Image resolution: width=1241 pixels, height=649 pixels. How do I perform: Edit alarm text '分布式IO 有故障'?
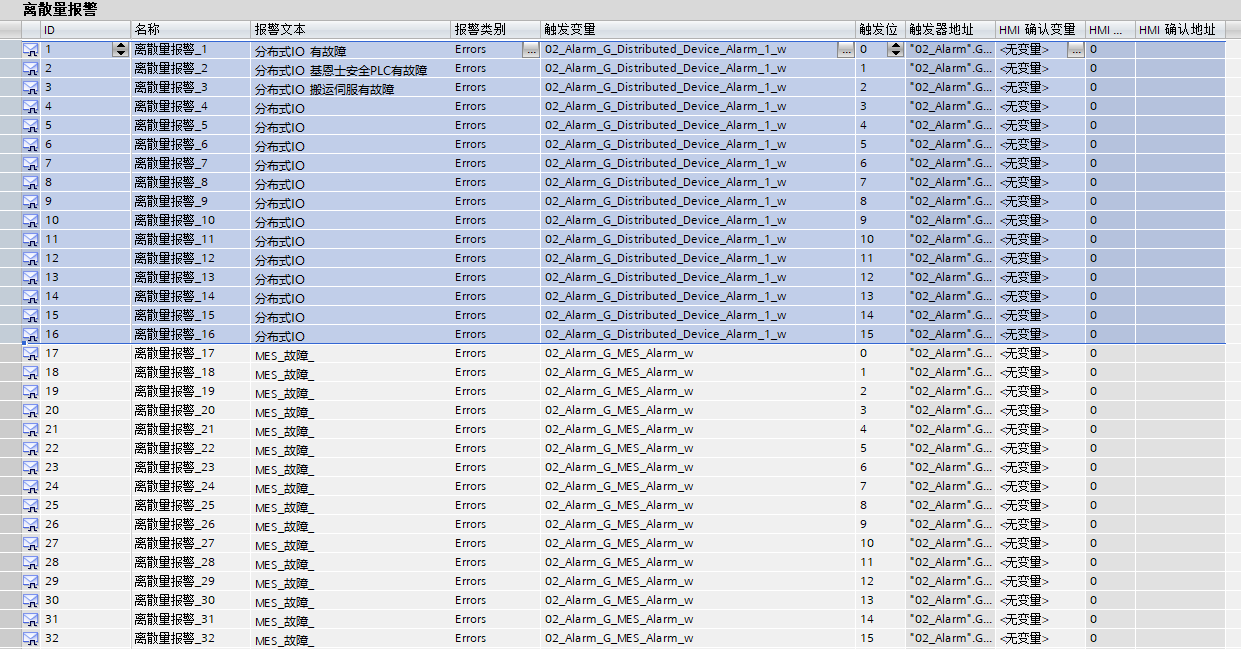tap(301, 51)
